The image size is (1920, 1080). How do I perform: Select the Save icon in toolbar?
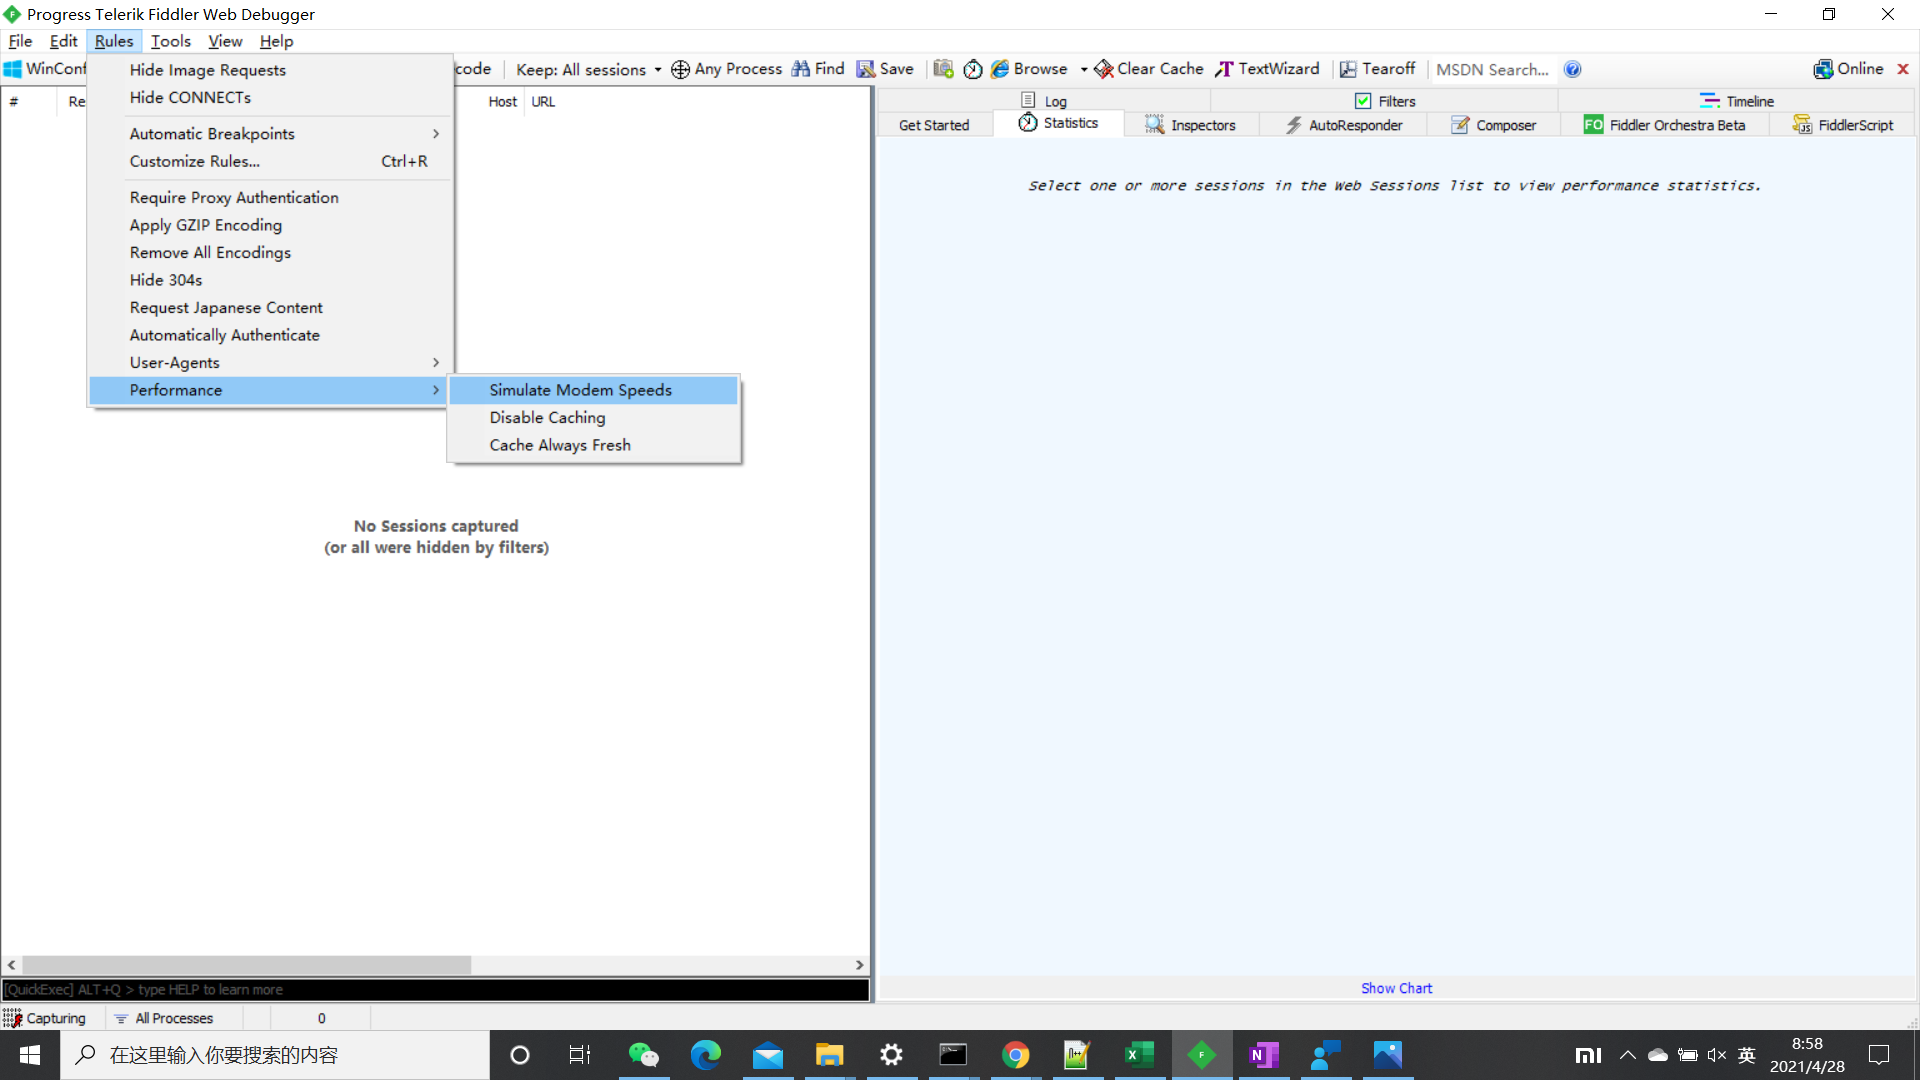(865, 69)
